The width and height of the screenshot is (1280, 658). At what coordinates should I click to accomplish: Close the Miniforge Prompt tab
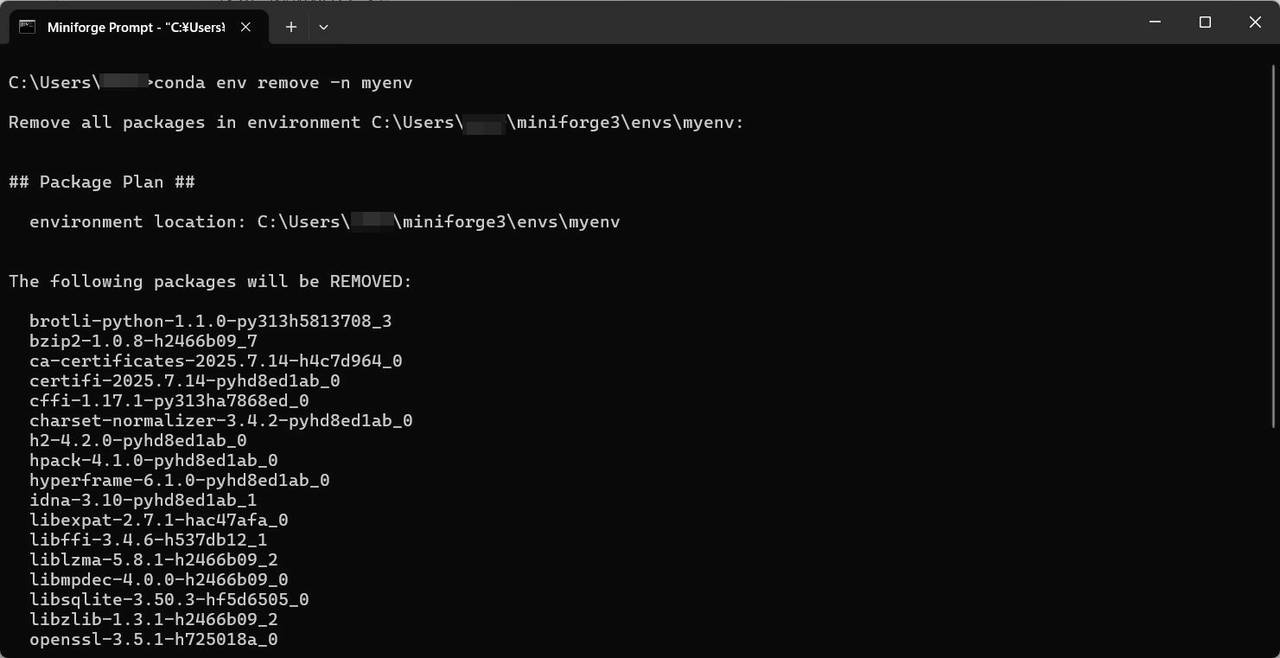pos(246,27)
